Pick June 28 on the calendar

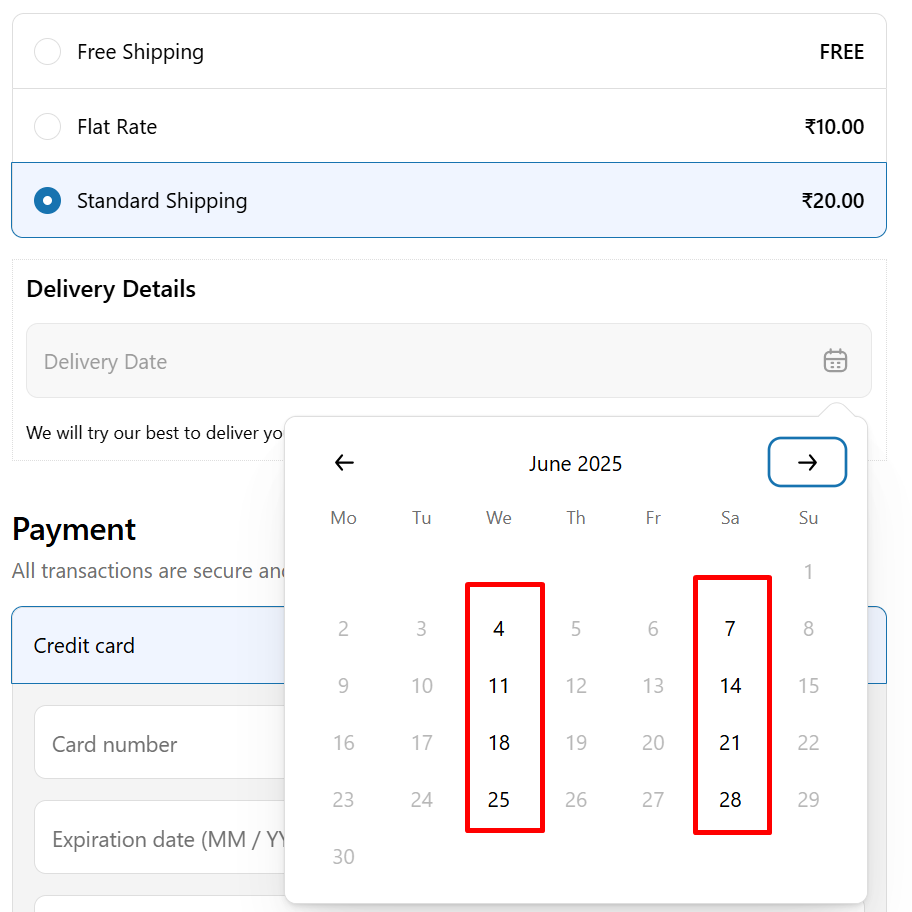(x=730, y=800)
